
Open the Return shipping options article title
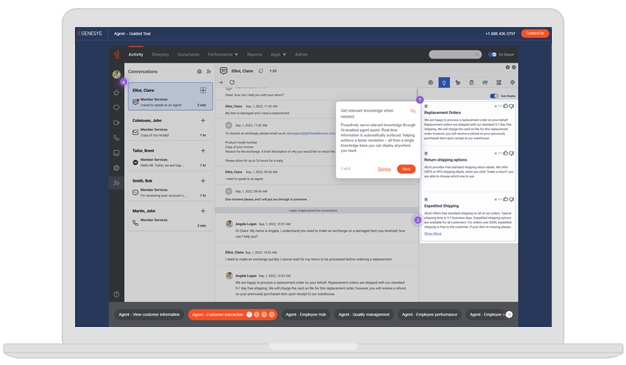[446, 160]
